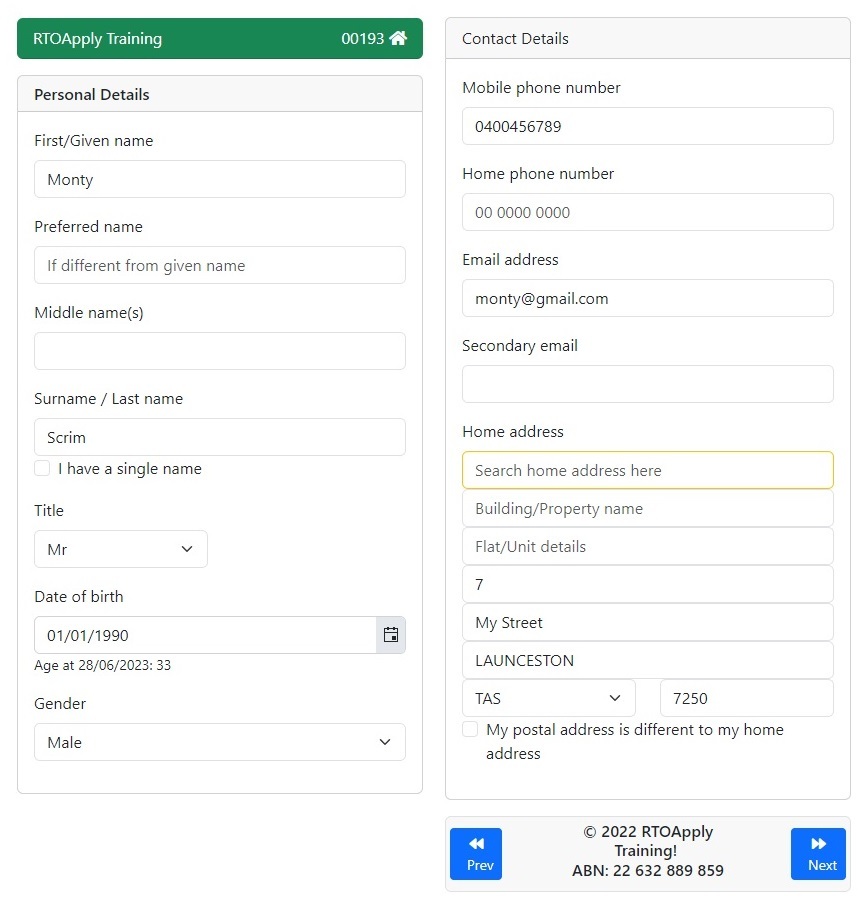Focus the Preferred name input

click(220, 265)
